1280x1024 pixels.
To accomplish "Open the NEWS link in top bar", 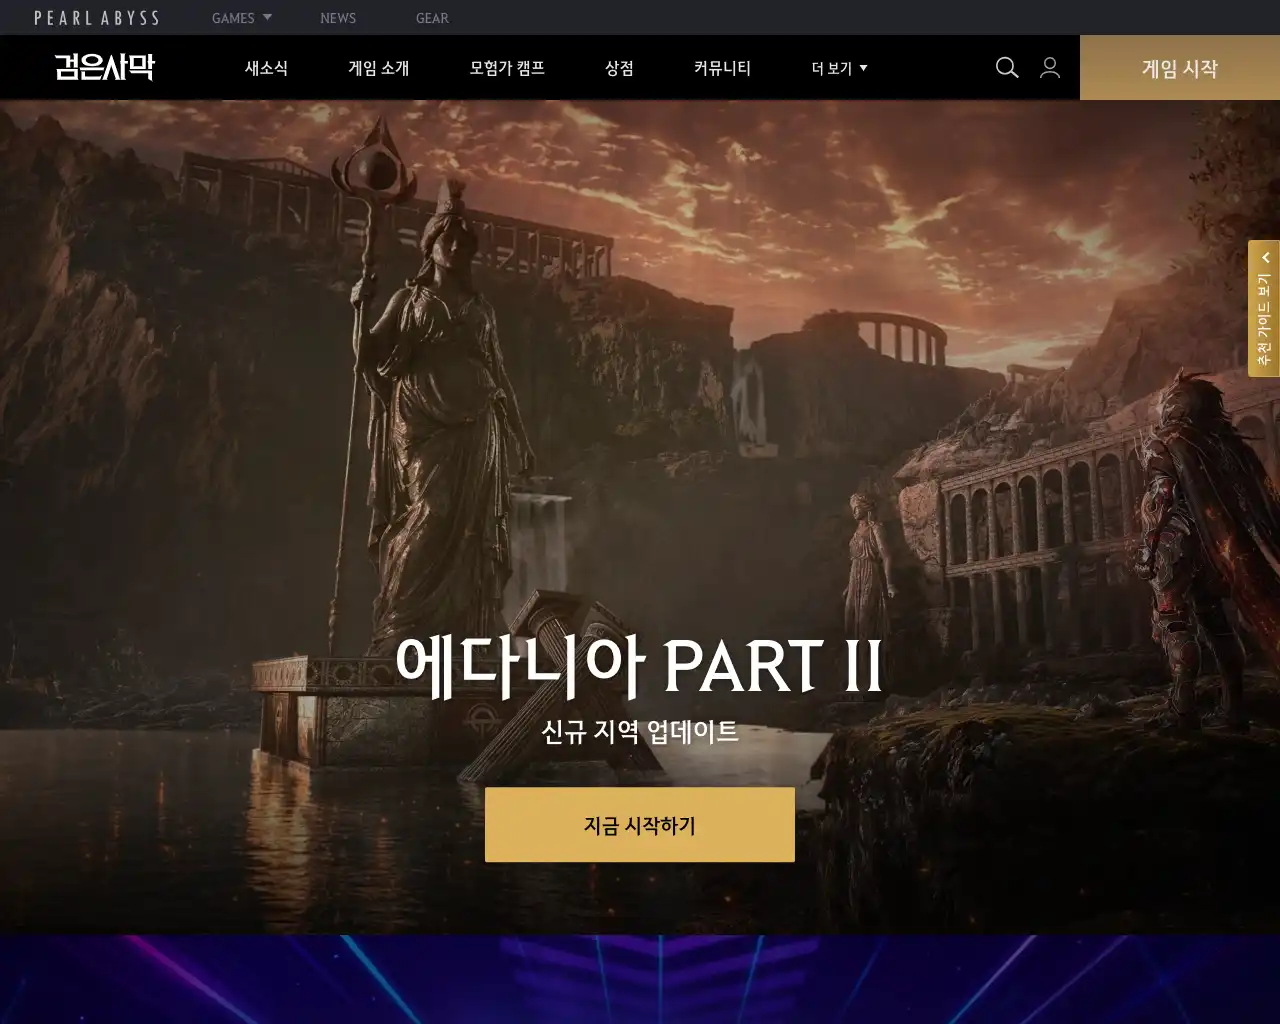I will pos(338,18).
